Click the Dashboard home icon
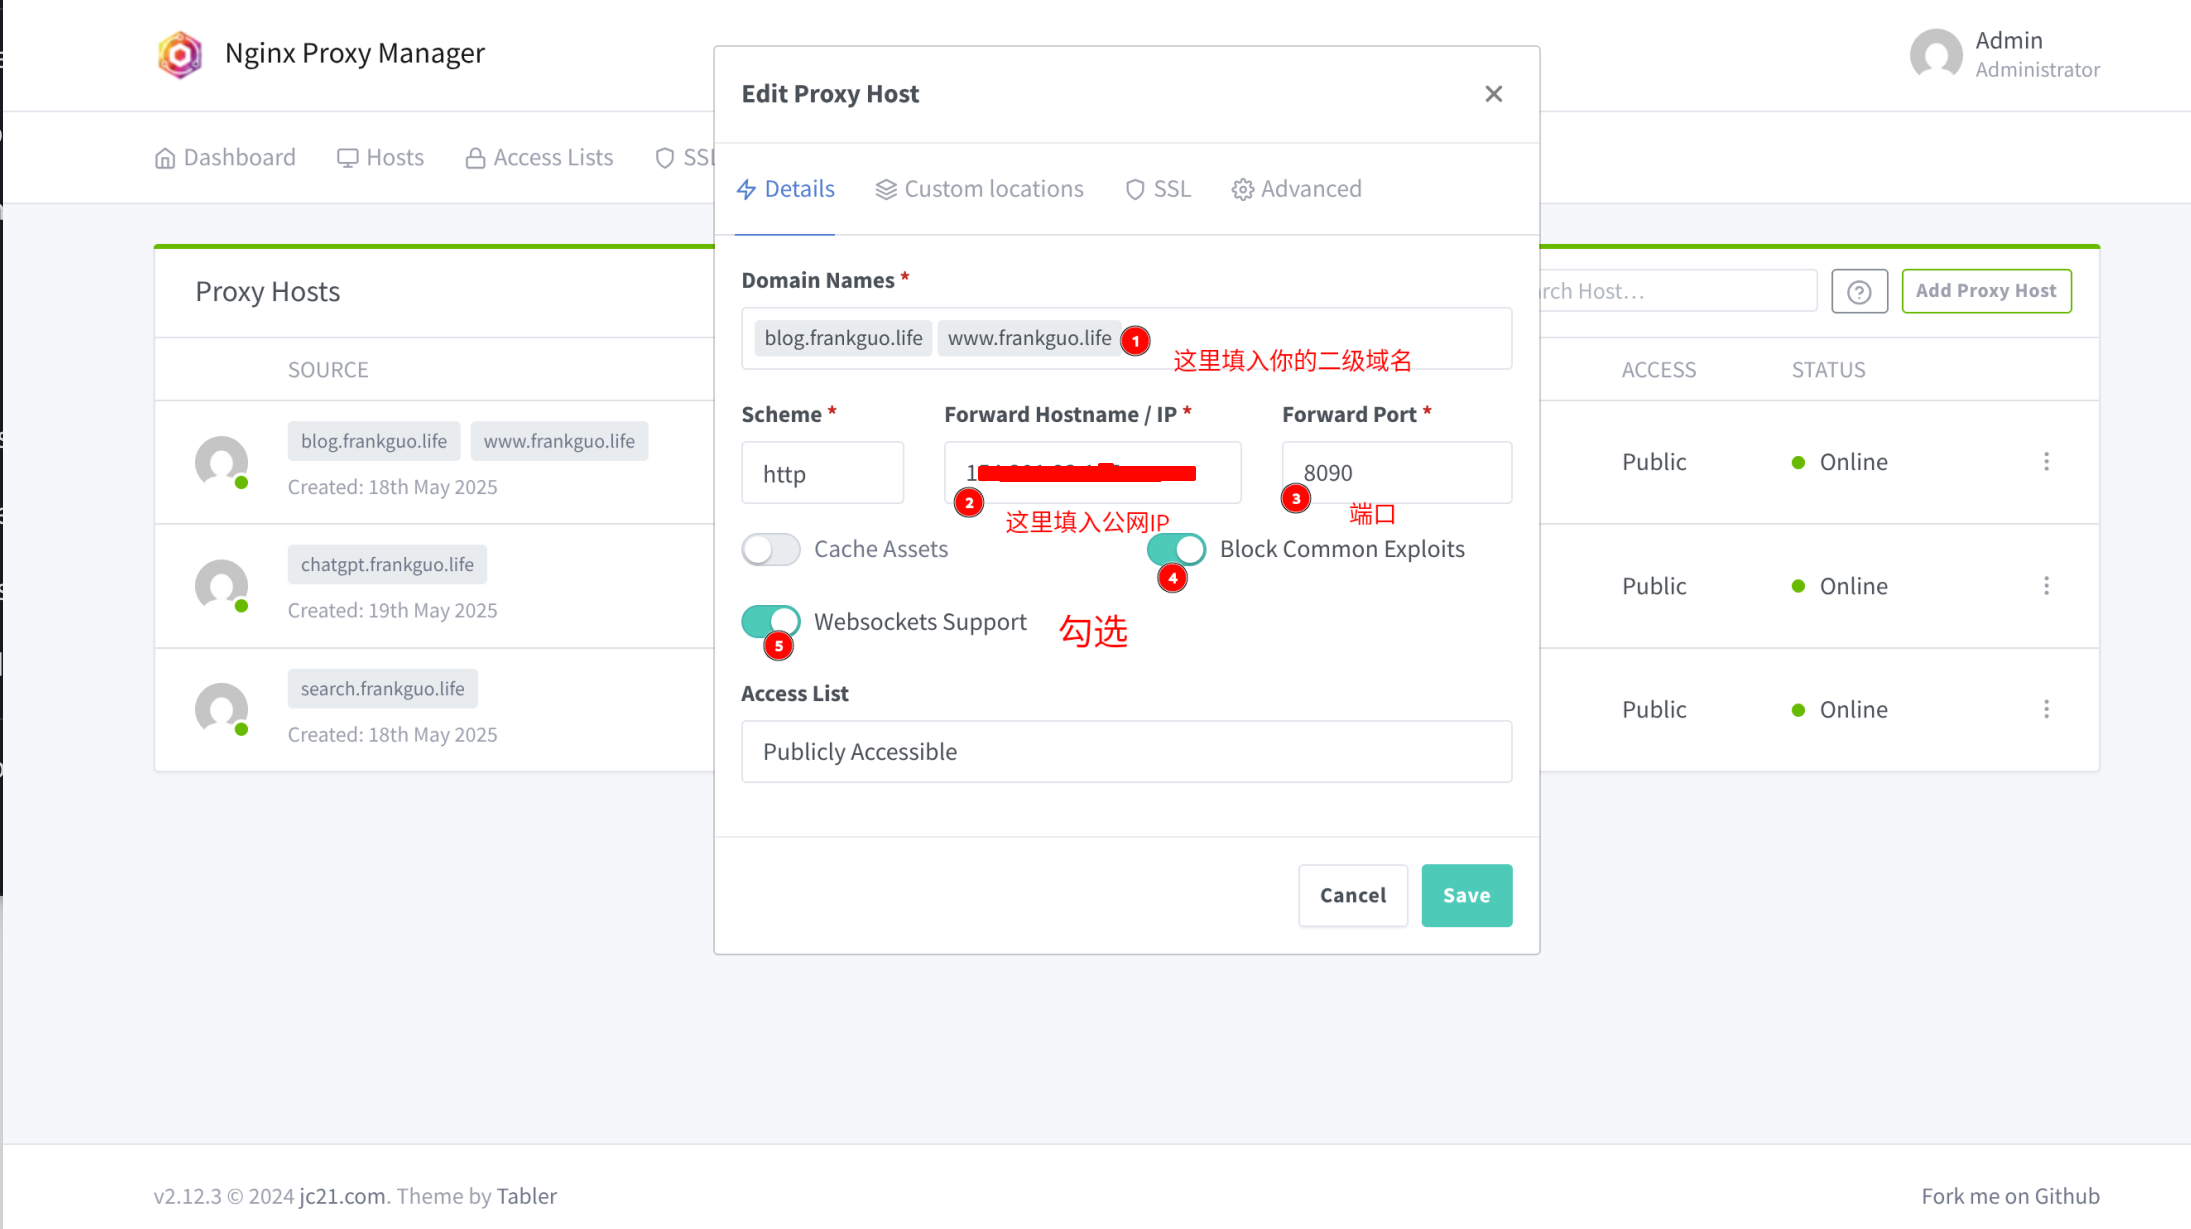 (165, 159)
